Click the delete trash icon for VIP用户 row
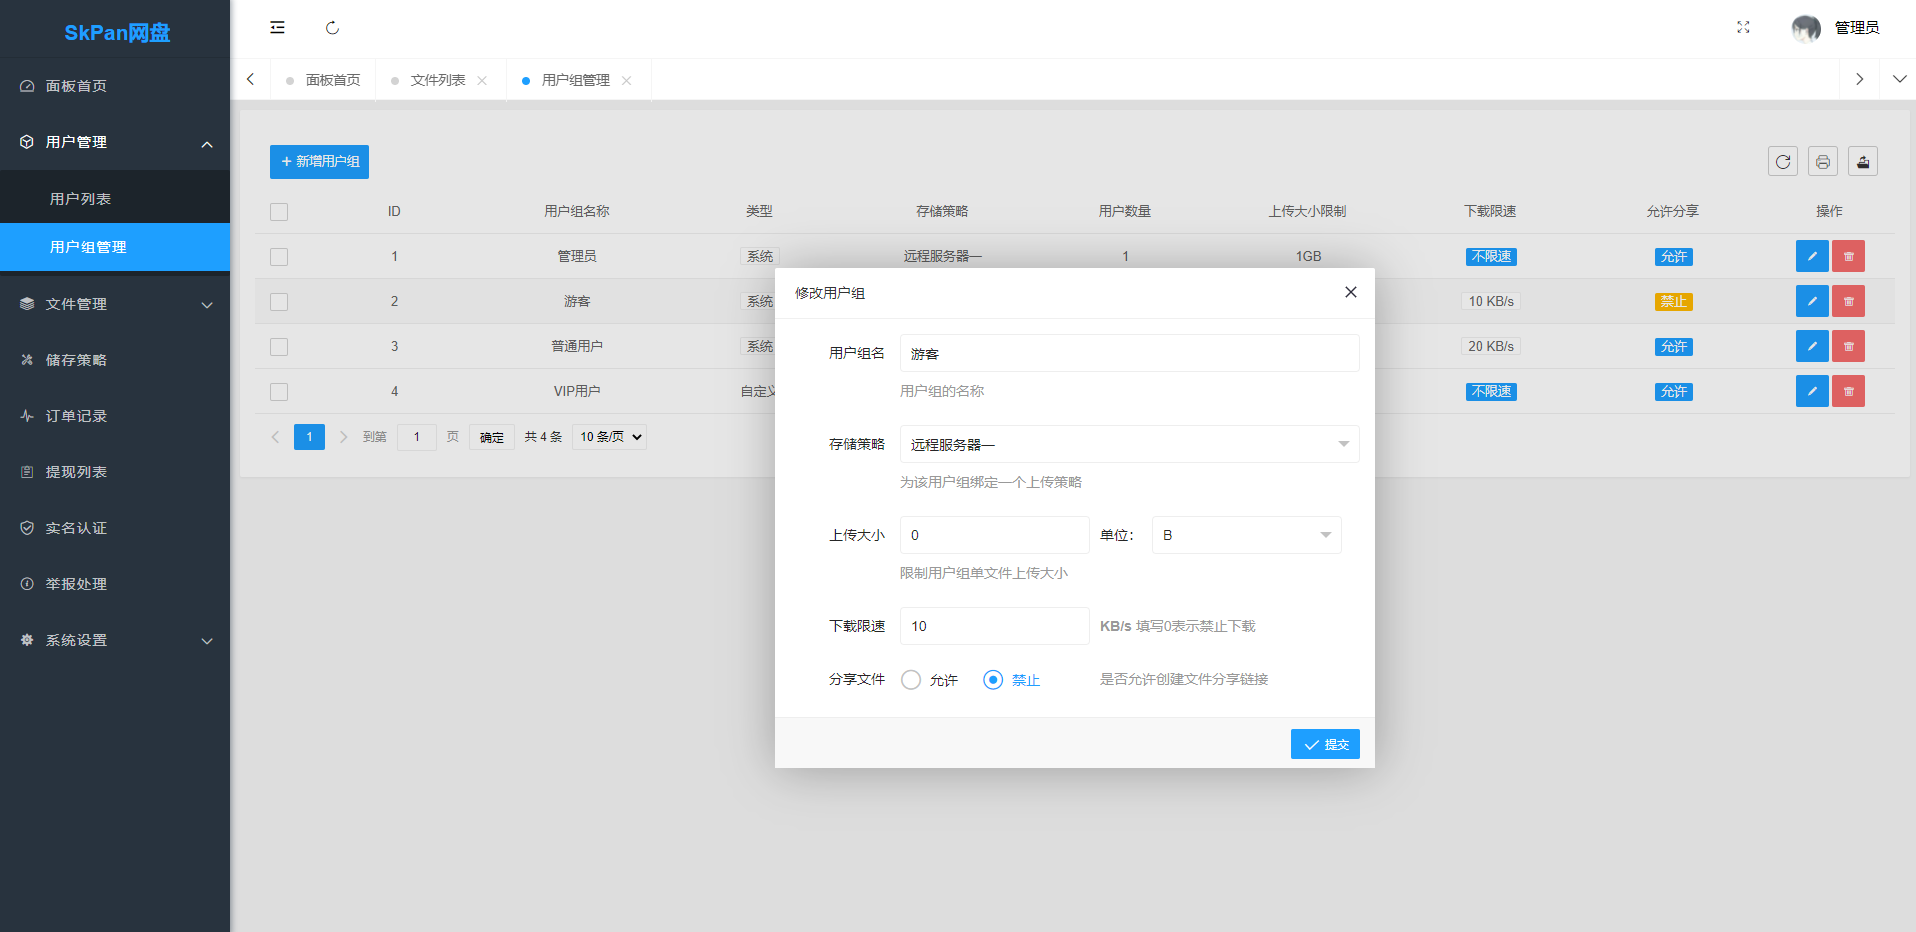Viewport: 1916px width, 932px height. tap(1848, 391)
